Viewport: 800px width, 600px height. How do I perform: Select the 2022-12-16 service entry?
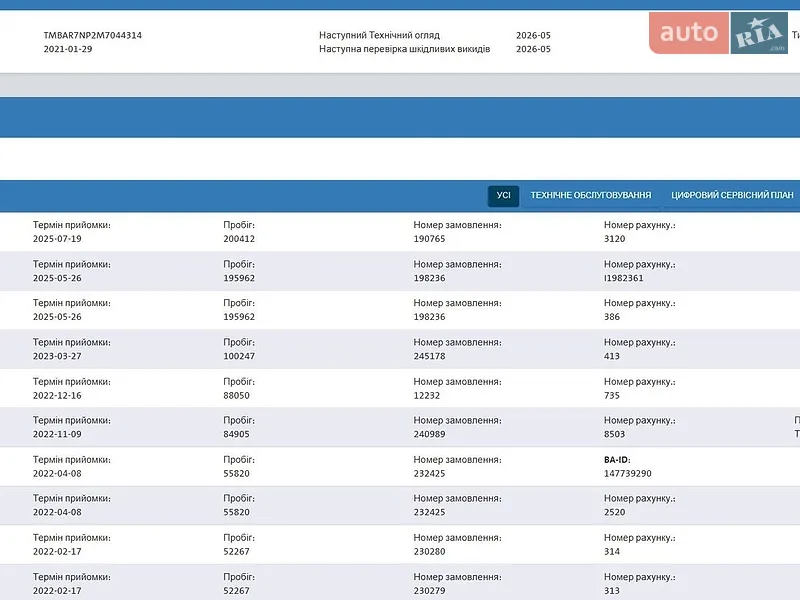pyautogui.click(x=400, y=388)
